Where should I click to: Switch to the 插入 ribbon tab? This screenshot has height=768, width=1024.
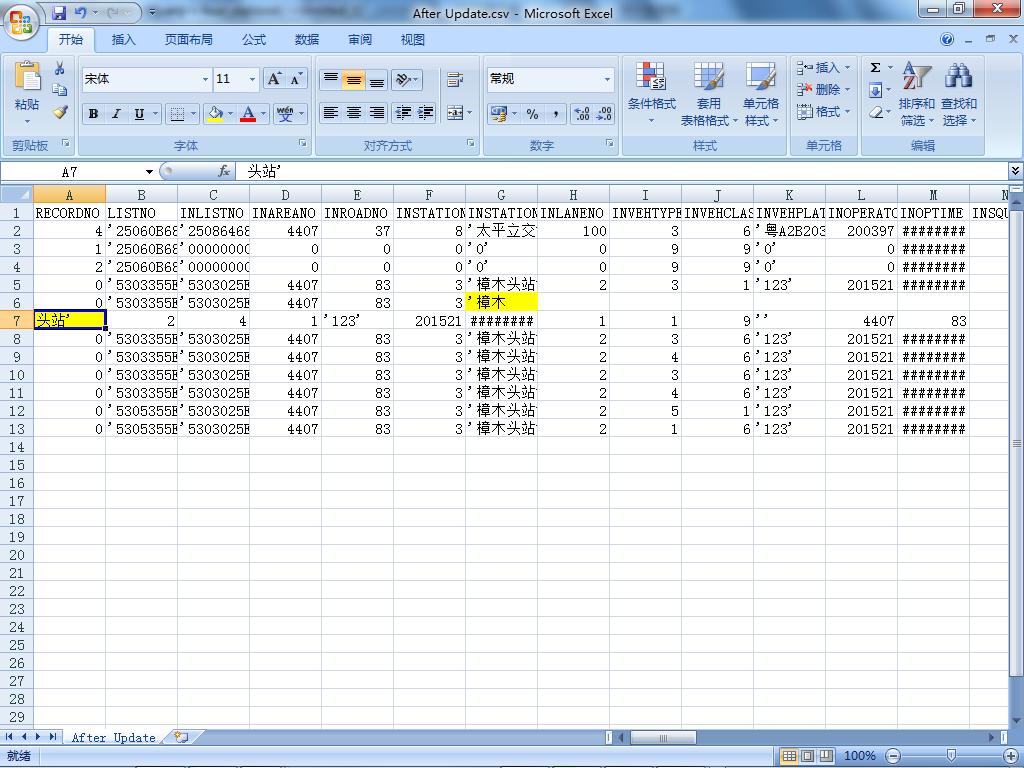pos(124,40)
